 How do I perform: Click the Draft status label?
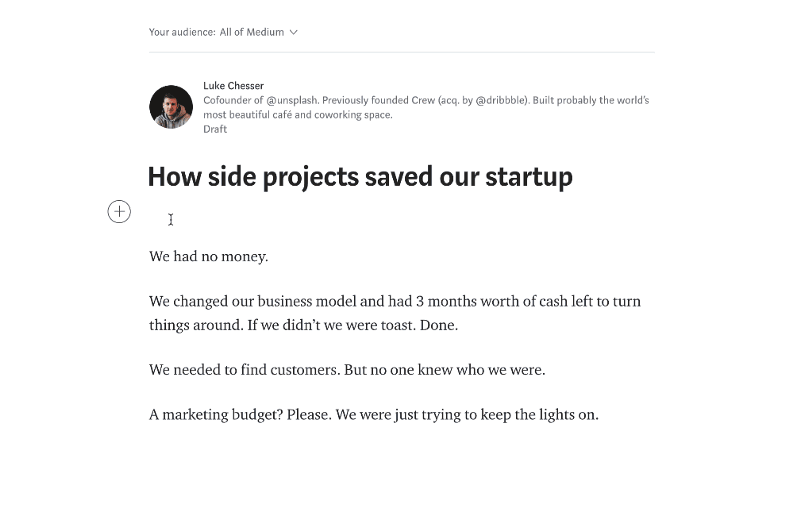(x=215, y=129)
